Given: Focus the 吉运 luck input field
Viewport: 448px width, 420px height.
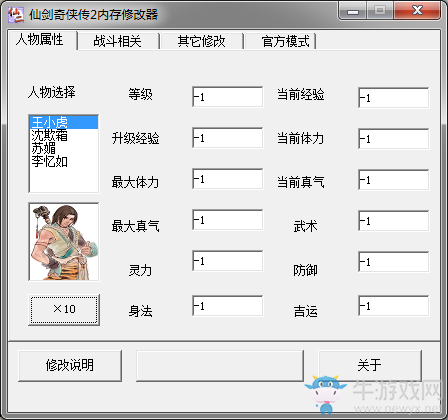Looking at the screenshot, I should tap(393, 305).
